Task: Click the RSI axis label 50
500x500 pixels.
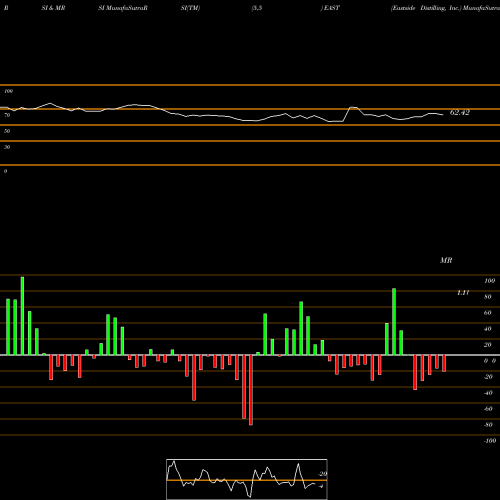Action: (7, 131)
